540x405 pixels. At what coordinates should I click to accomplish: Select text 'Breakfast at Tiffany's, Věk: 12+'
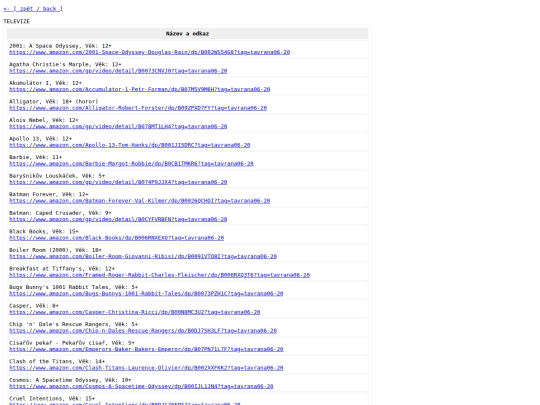pos(62,269)
